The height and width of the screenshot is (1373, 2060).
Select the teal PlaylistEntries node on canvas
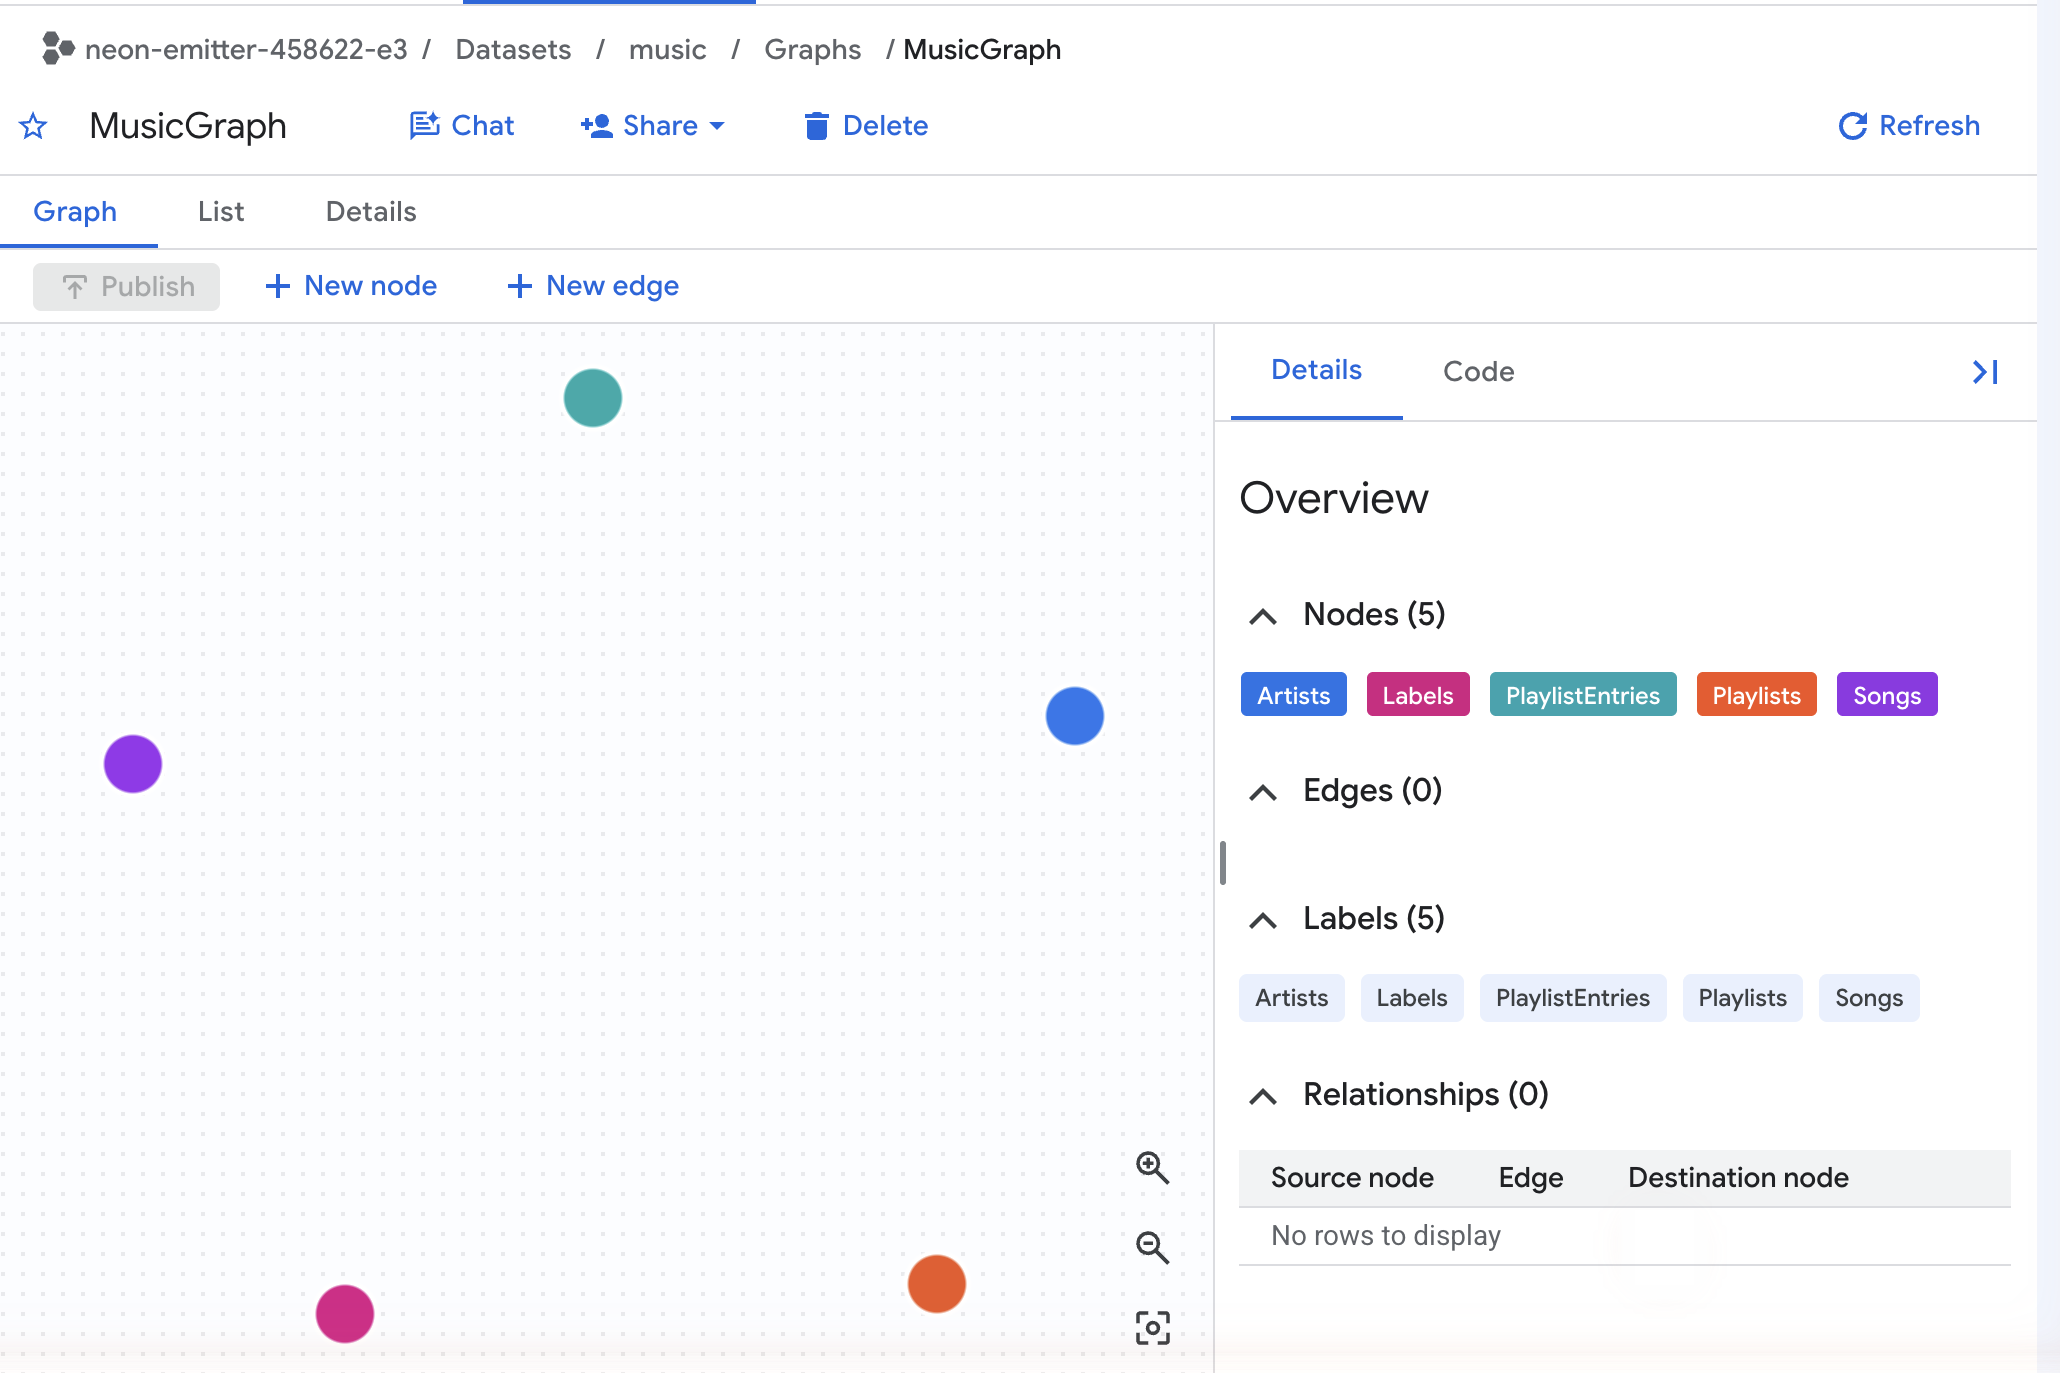tap(593, 398)
